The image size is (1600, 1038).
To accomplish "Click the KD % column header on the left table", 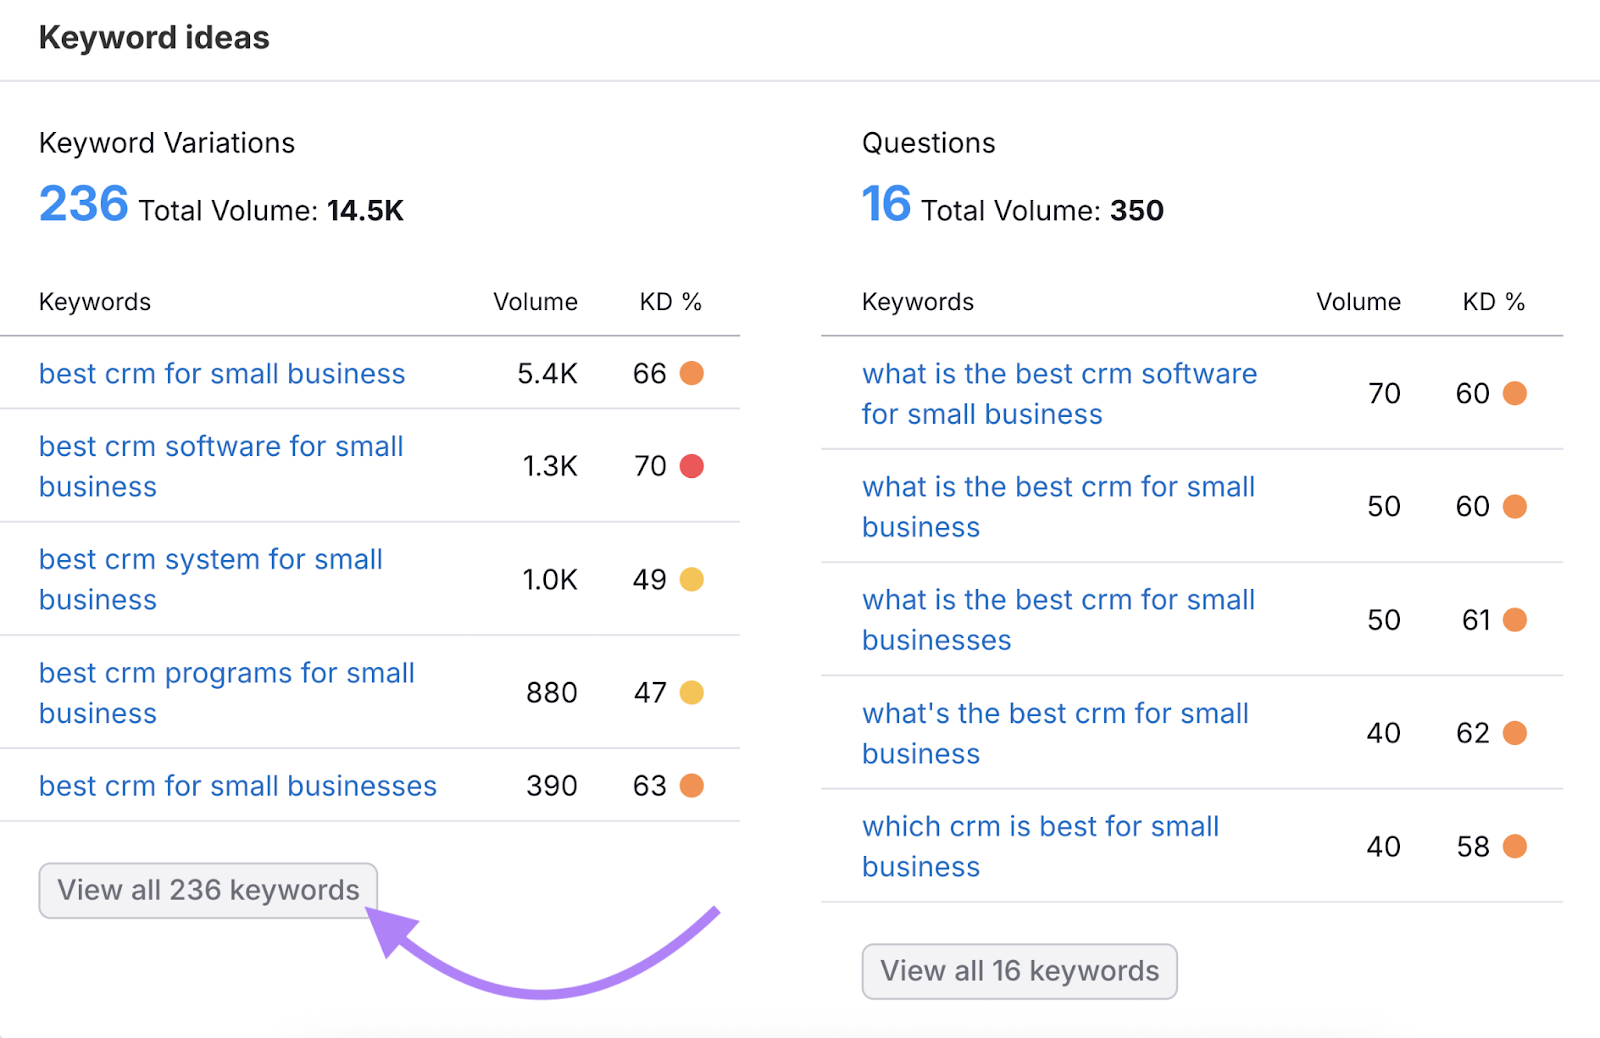I will coord(670,301).
